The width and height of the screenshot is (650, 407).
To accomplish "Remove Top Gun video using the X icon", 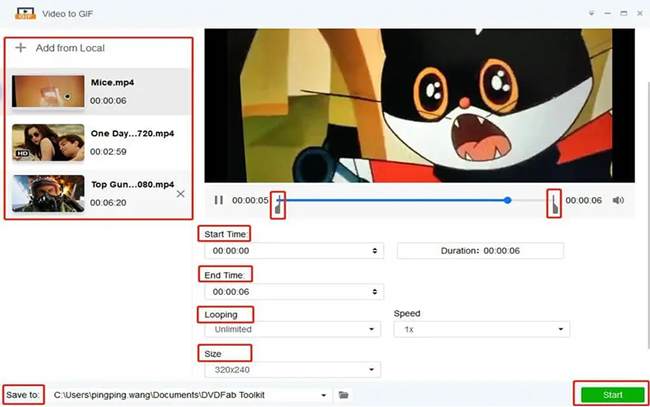I will (x=180, y=193).
